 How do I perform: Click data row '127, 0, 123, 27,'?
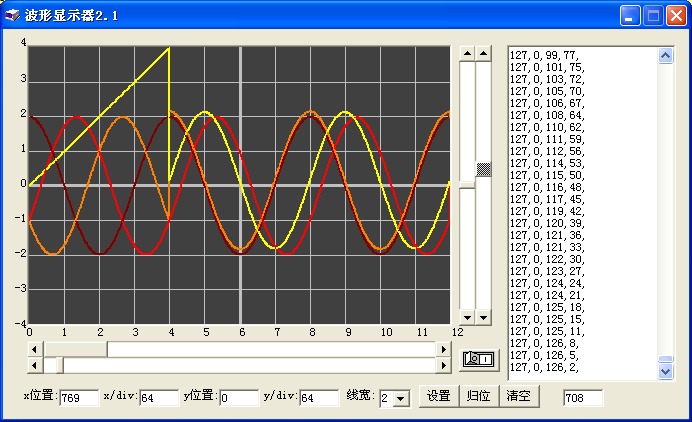coord(547,271)
